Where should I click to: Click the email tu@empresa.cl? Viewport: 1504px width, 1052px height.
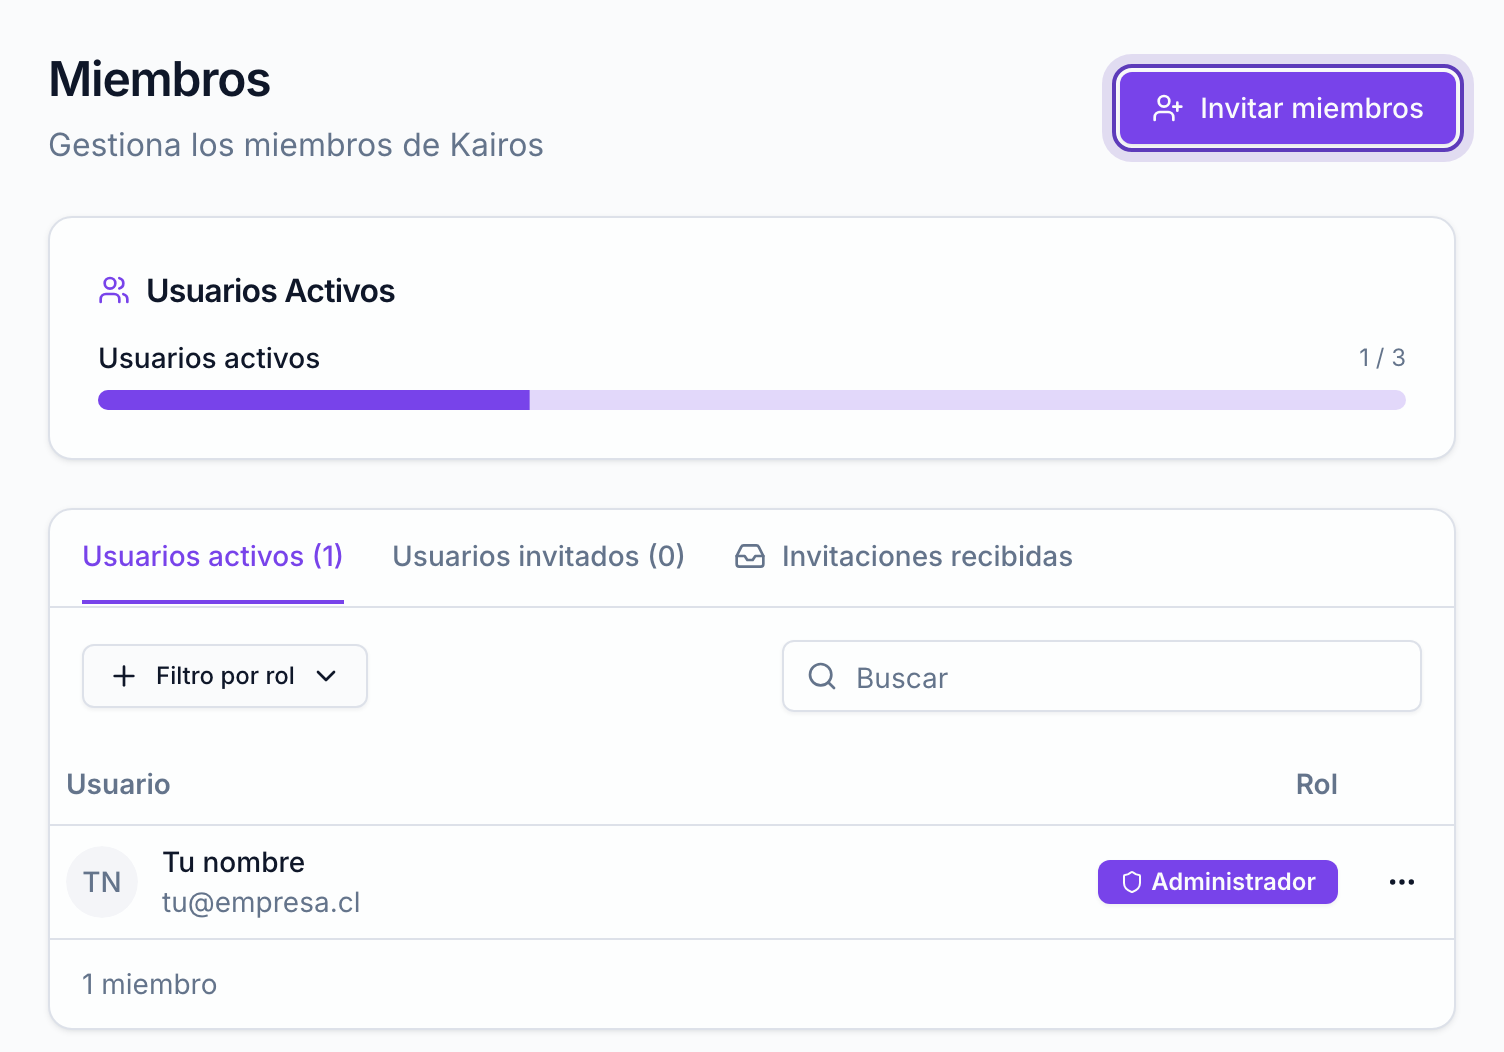[x=261, y=902]
